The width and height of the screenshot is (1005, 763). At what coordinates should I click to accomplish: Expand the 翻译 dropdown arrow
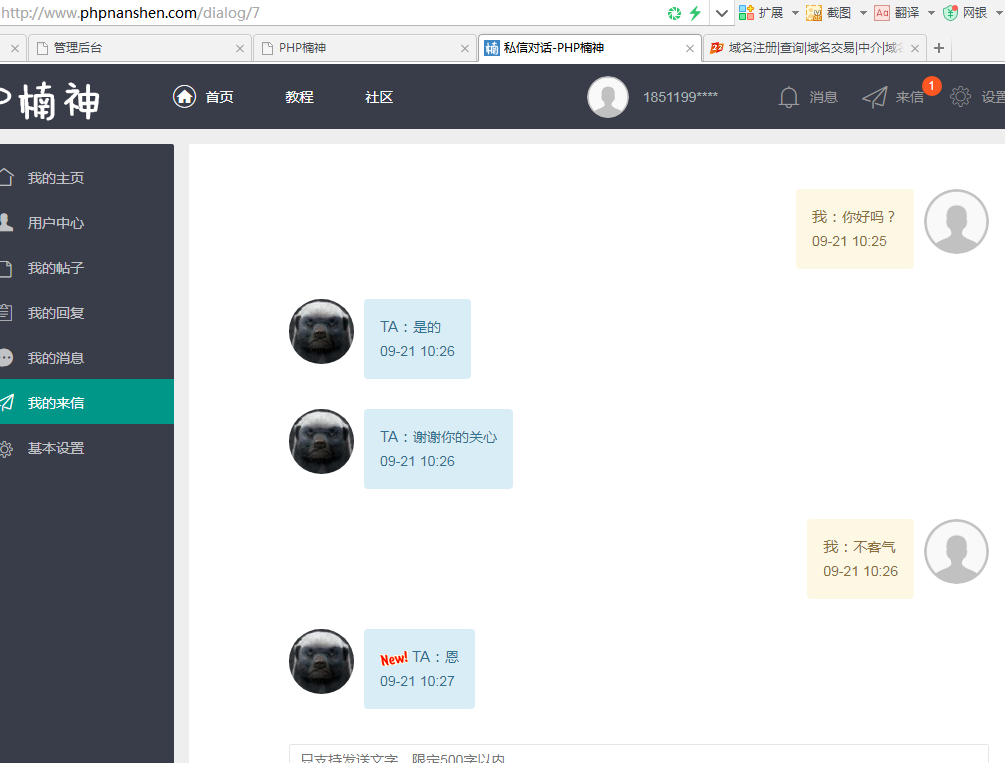tap(931, 13)
